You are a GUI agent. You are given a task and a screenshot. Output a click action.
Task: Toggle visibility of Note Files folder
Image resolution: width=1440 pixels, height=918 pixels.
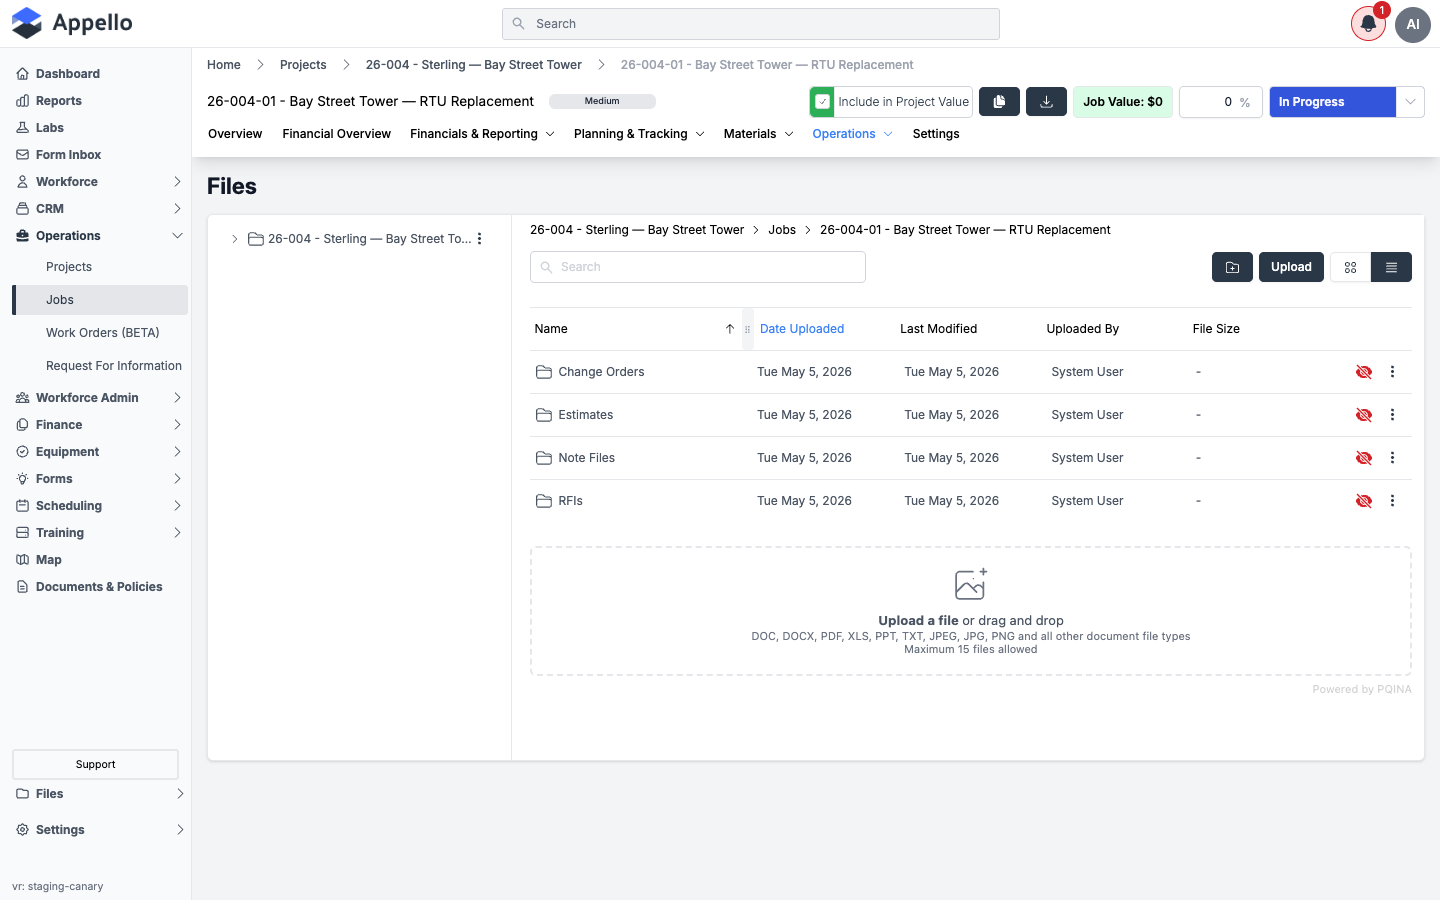click(1364, 458)
